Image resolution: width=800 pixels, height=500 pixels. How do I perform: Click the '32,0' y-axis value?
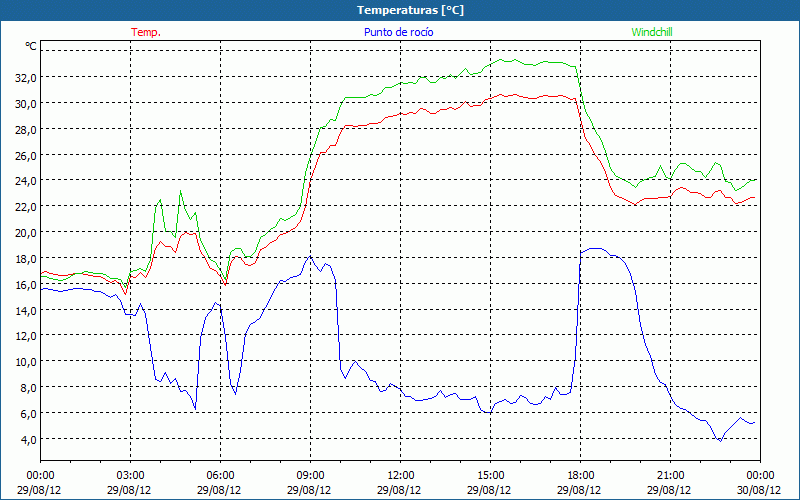click(25, 78)
